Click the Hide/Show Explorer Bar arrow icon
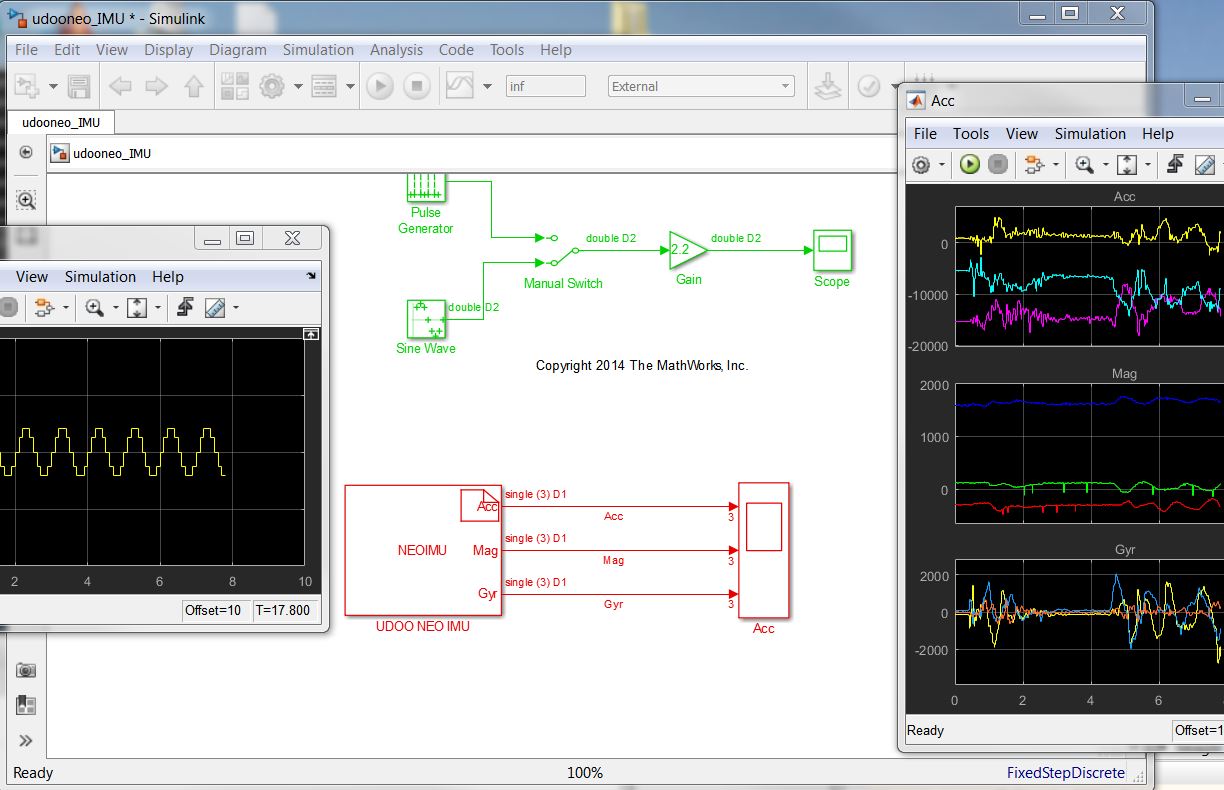The width and height of the screenshot is (1224, 790). coord(26,153)
